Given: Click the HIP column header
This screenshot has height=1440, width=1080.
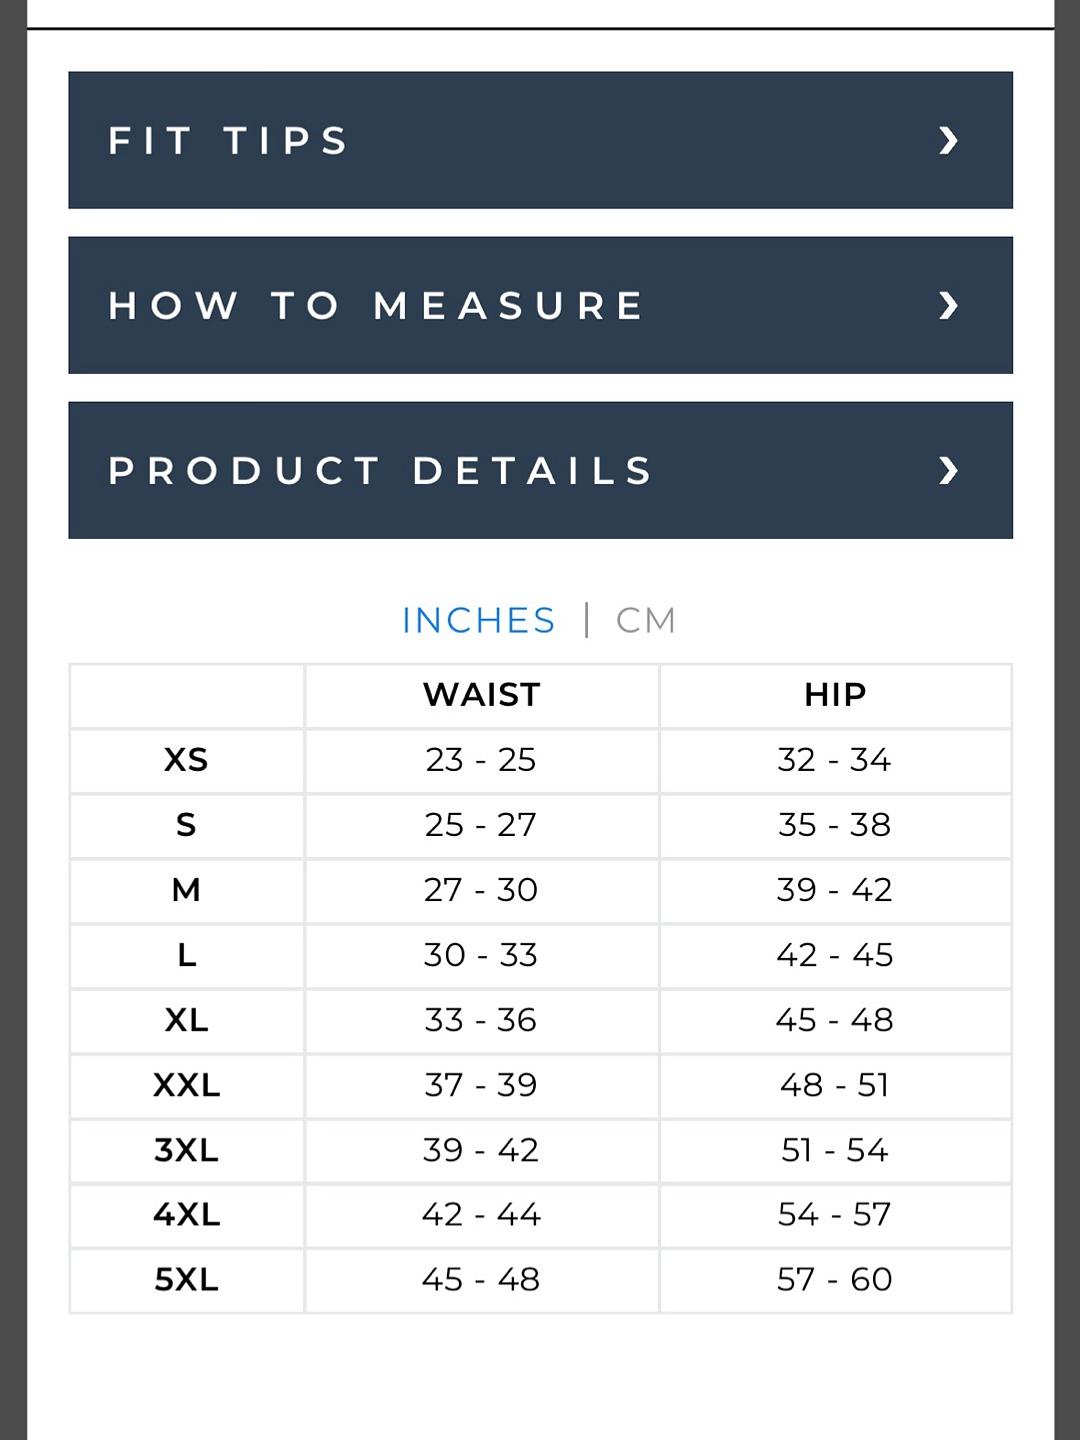Looking at the screenshot, I should coord(835,694).
